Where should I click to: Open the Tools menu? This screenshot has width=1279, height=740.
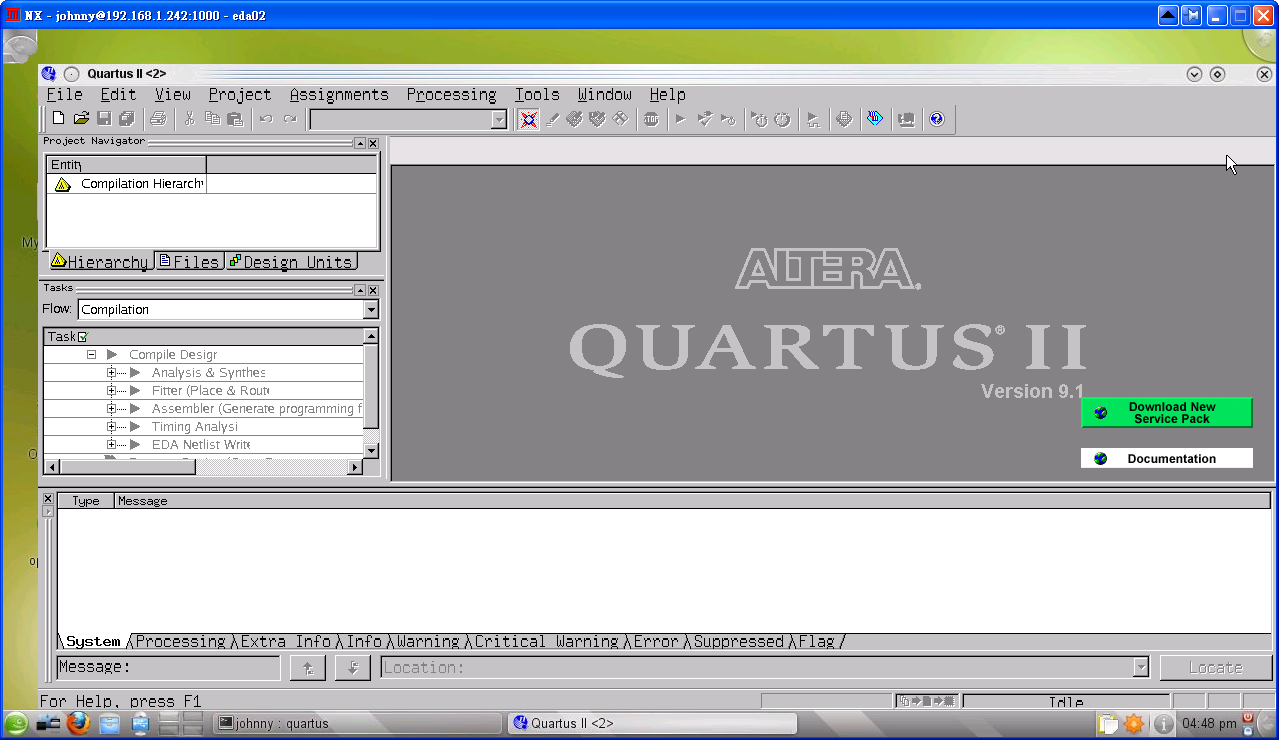point(537,94)
